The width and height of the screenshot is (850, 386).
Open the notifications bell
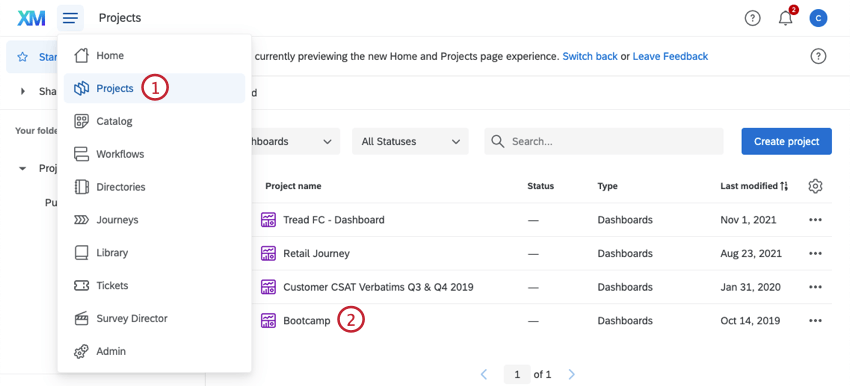[x=785, y=18]
